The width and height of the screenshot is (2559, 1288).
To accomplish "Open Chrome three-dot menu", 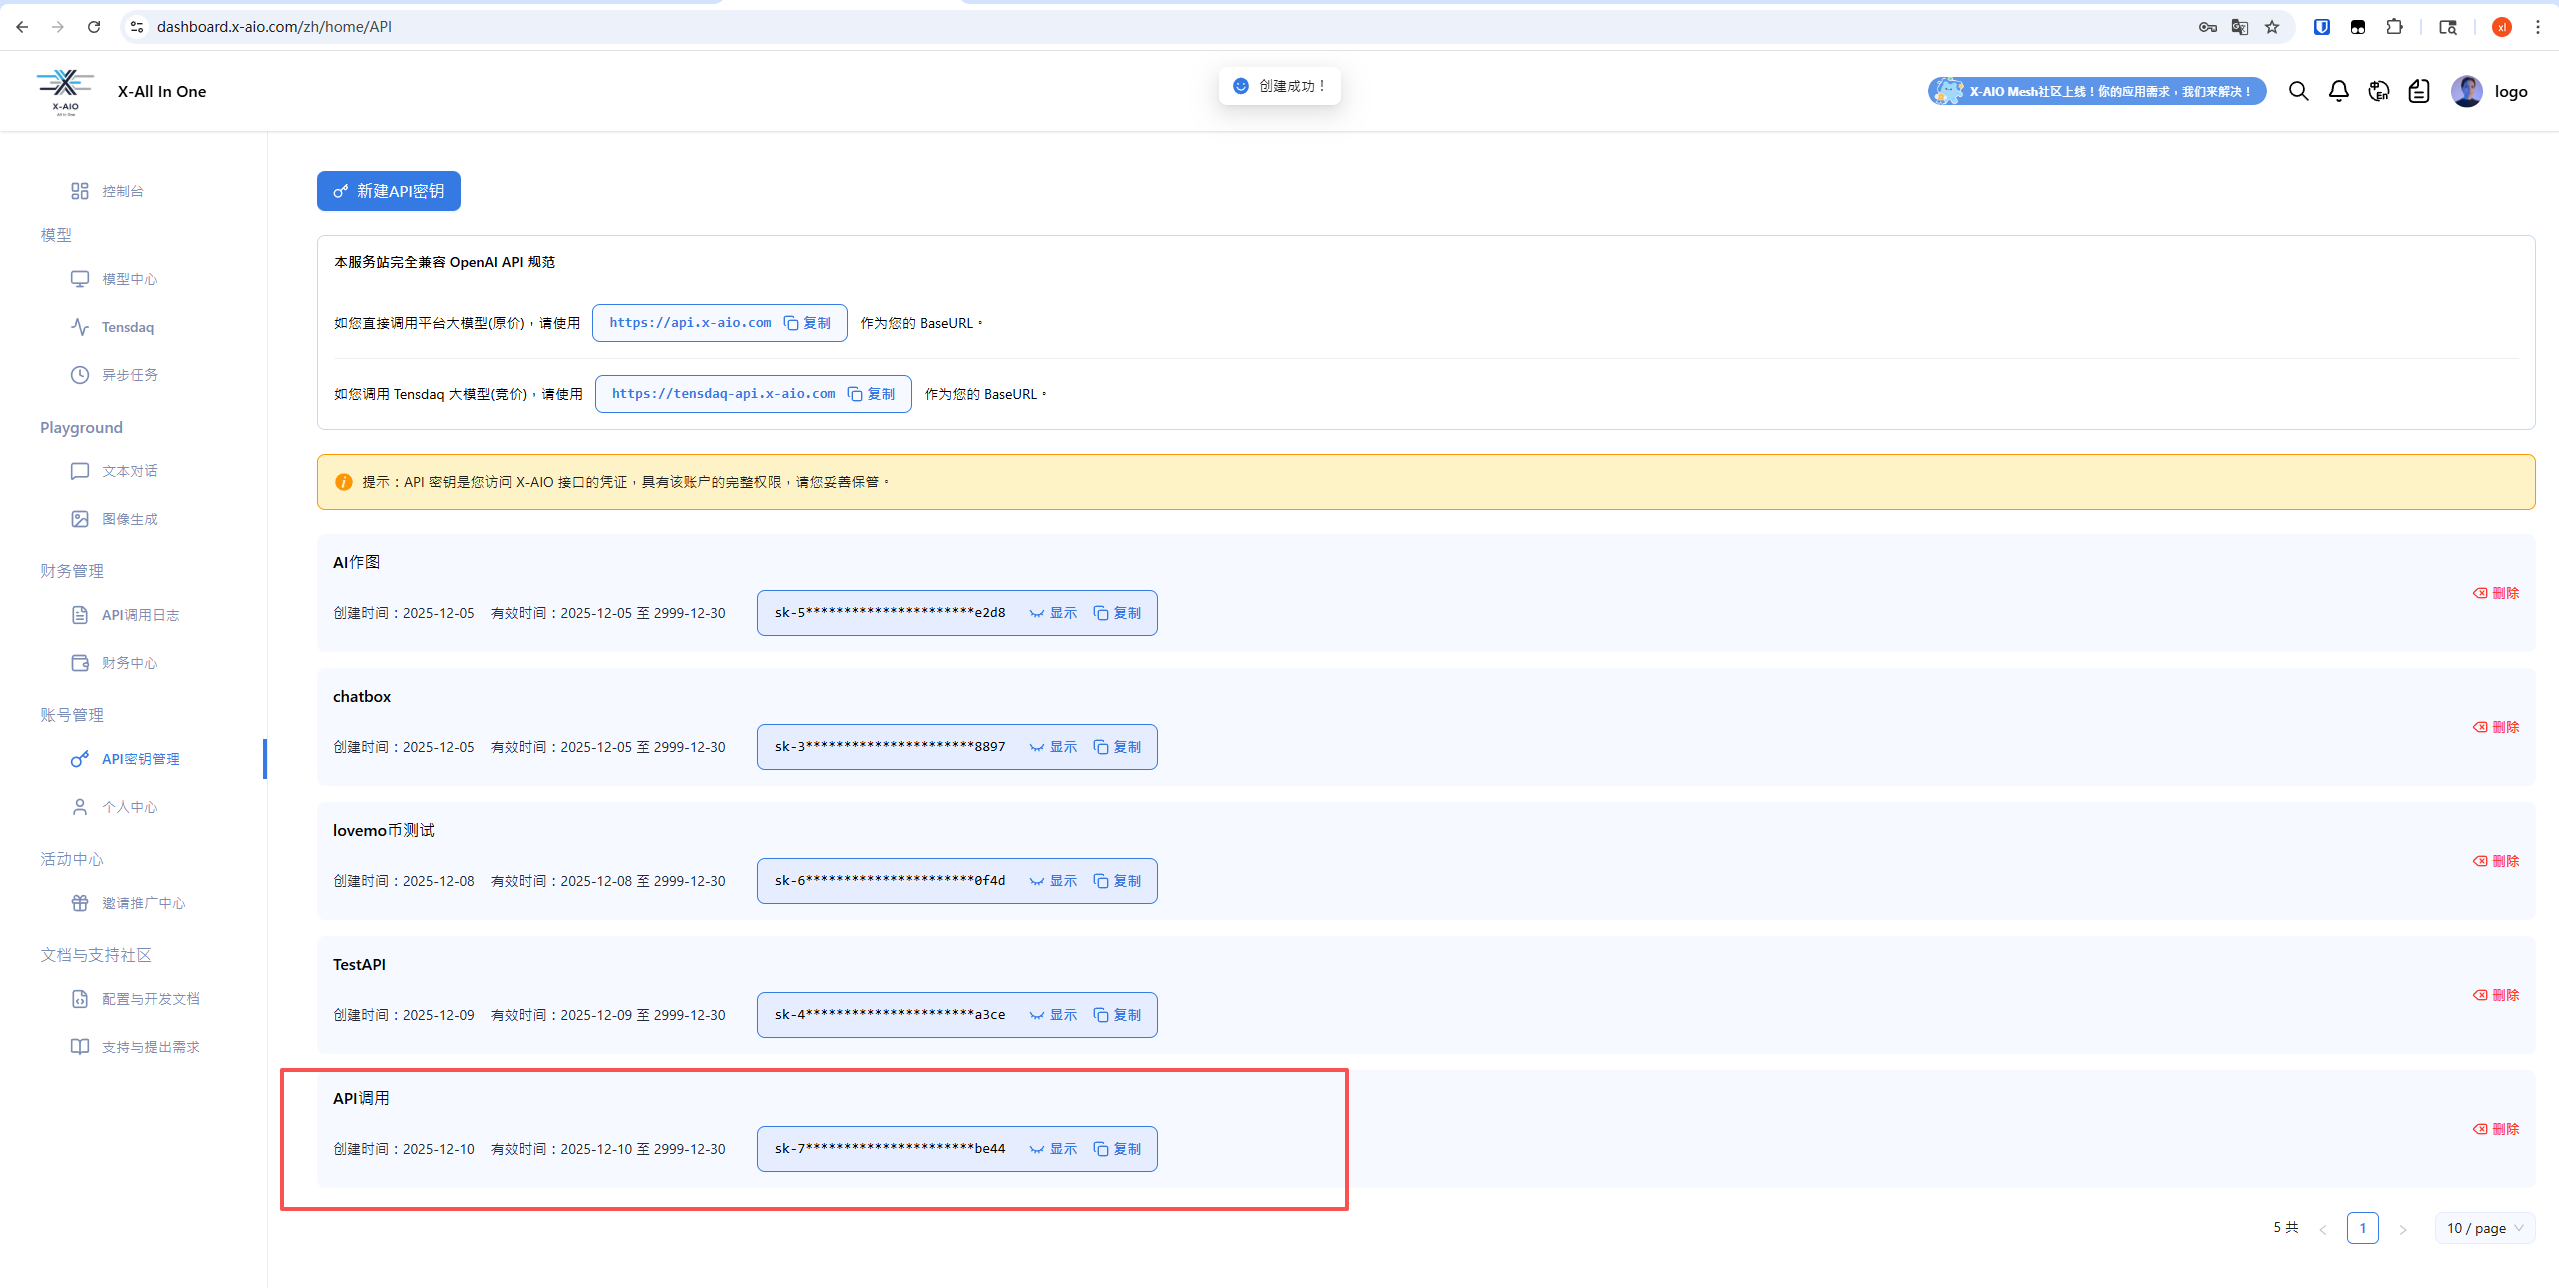I will [x=2538, y=27].
